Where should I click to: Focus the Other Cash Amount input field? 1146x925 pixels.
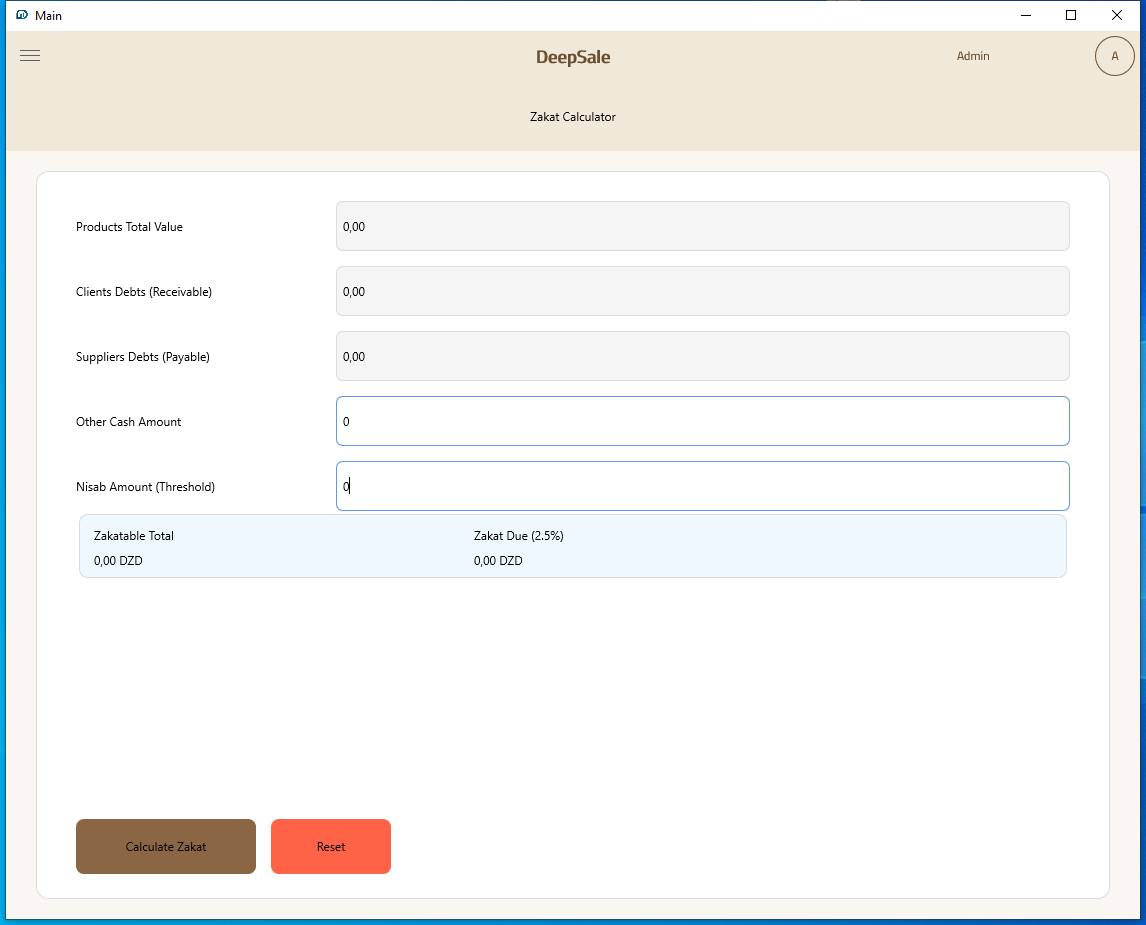tap(702, 421)
